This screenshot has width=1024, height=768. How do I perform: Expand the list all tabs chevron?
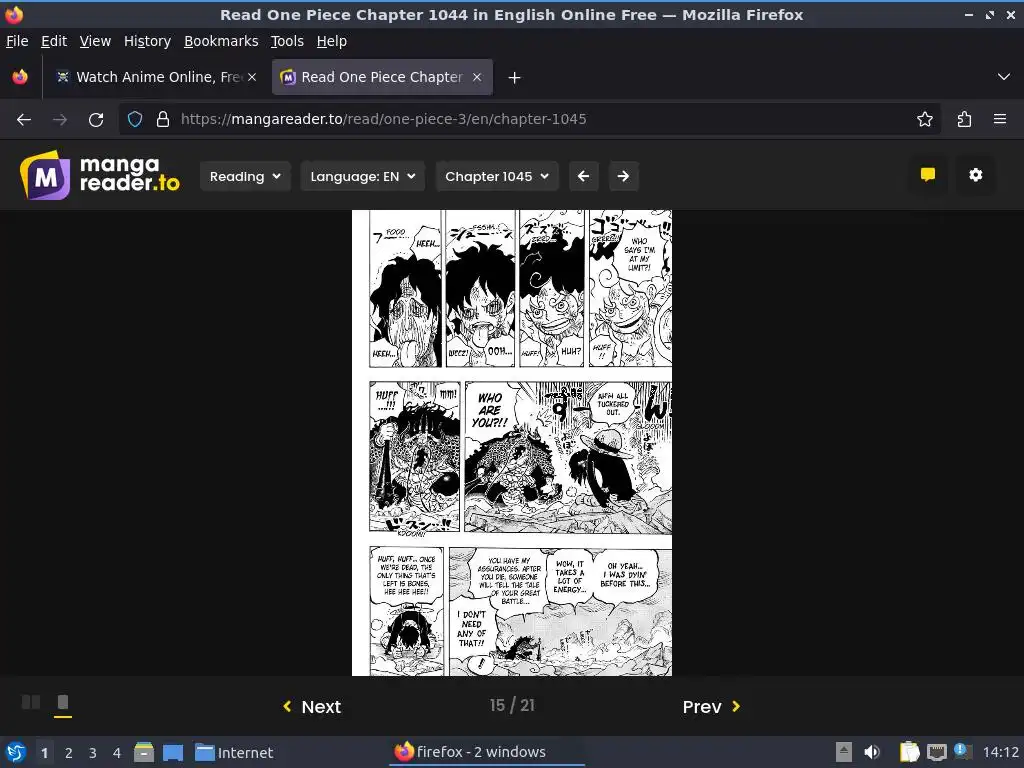point(1004,77)
